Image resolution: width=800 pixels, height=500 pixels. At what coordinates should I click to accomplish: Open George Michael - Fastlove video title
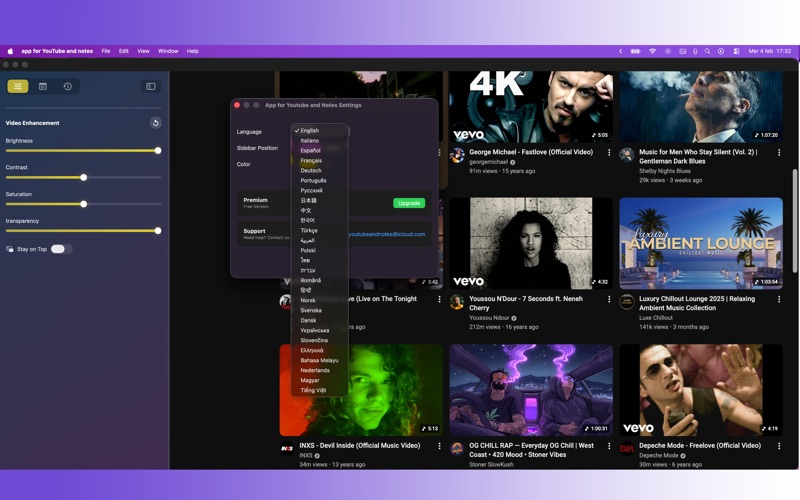(531, 152)
